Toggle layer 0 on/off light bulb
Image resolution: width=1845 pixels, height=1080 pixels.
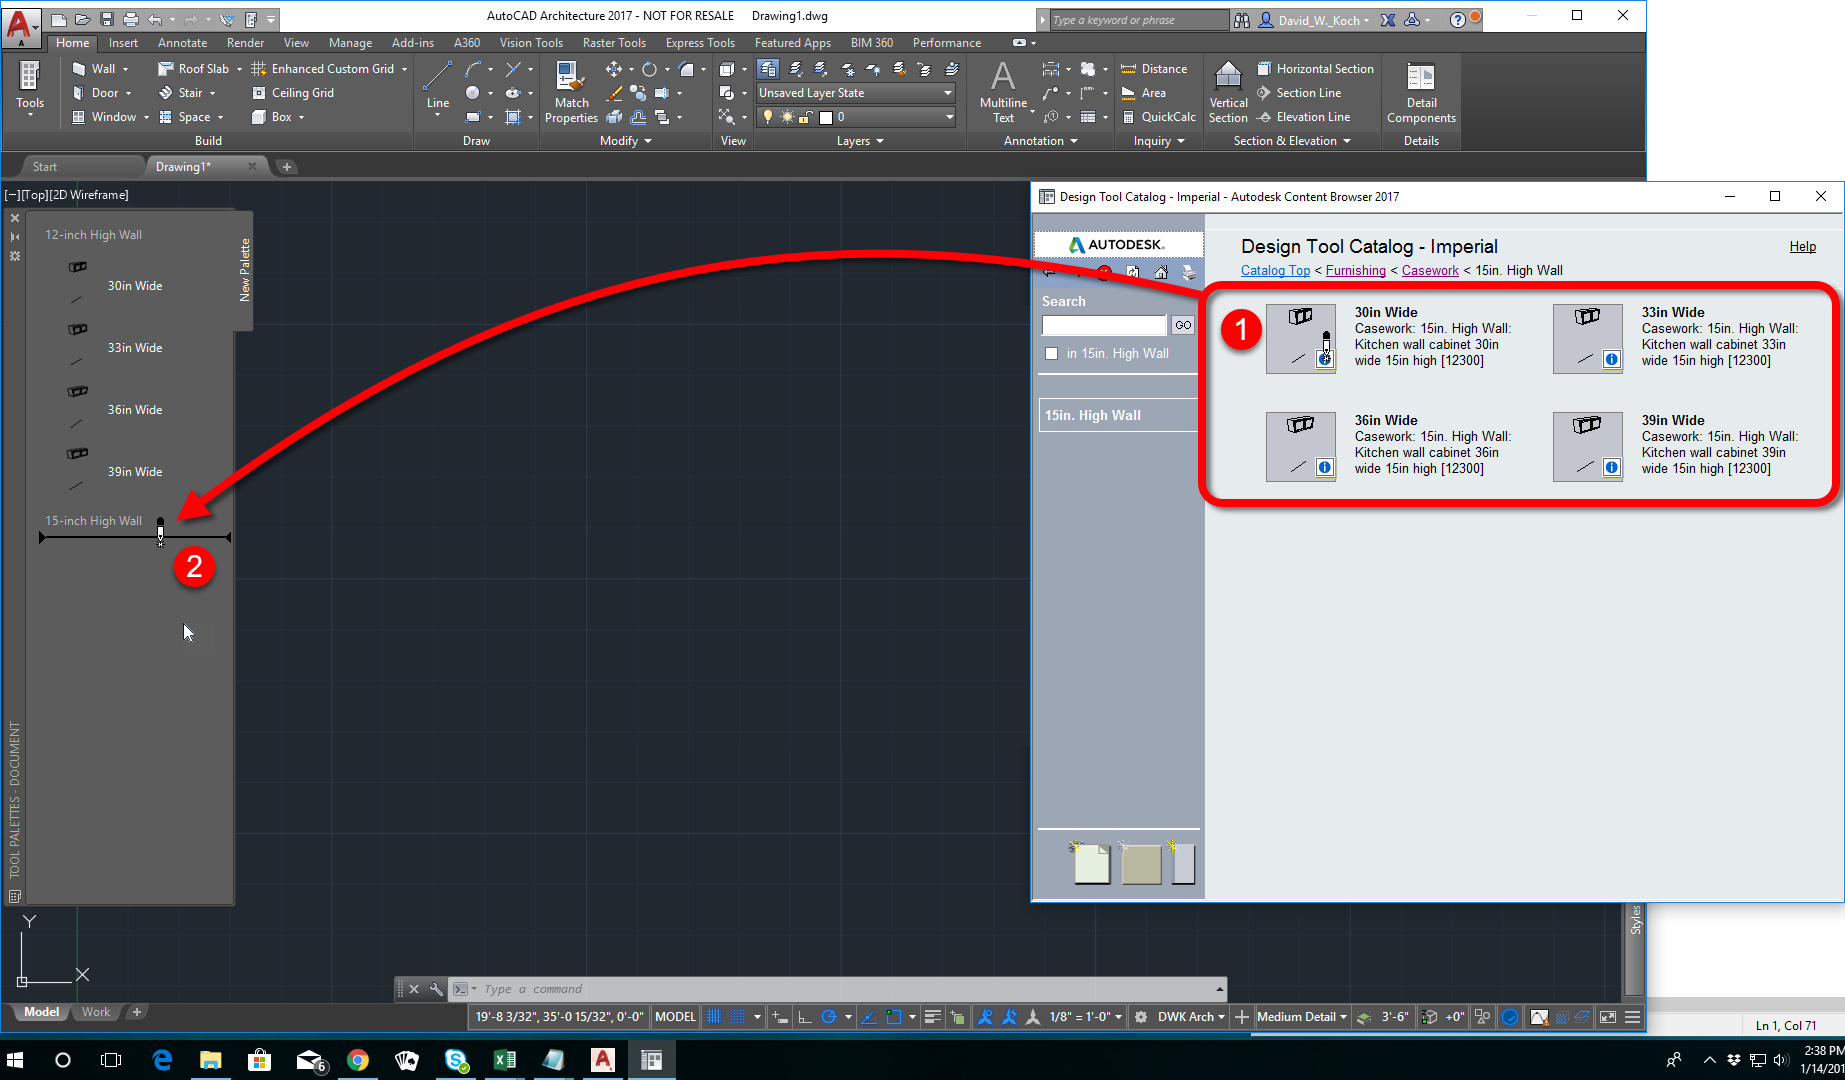768,117
